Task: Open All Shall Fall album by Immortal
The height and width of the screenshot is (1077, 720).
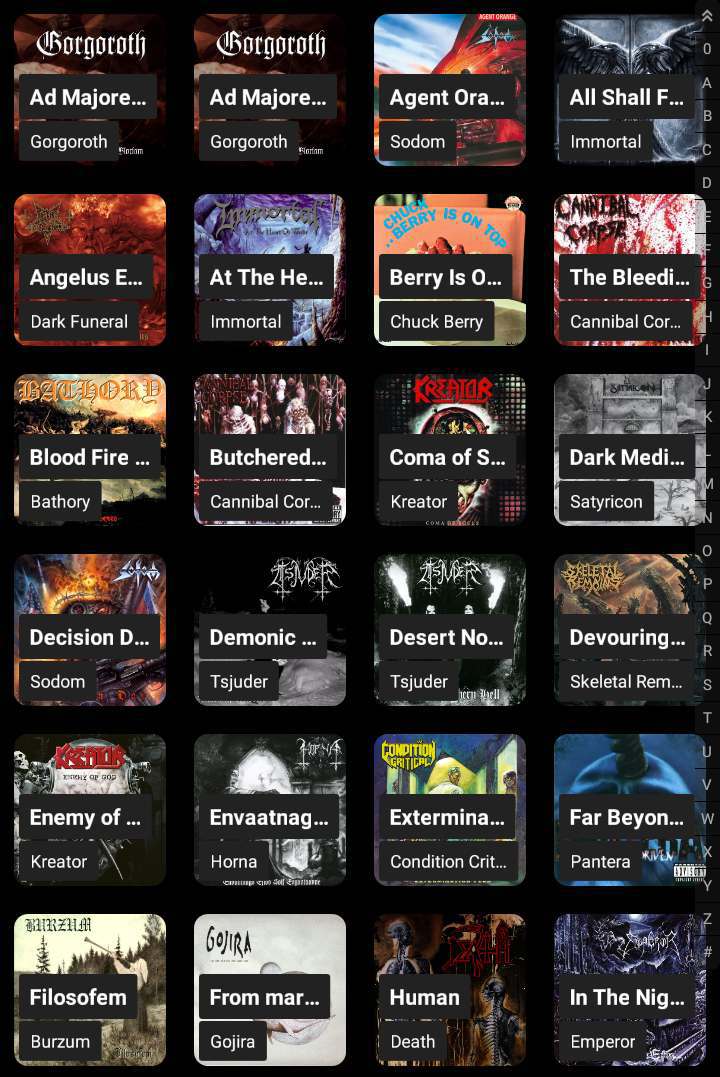Action: tap(630, 90)
